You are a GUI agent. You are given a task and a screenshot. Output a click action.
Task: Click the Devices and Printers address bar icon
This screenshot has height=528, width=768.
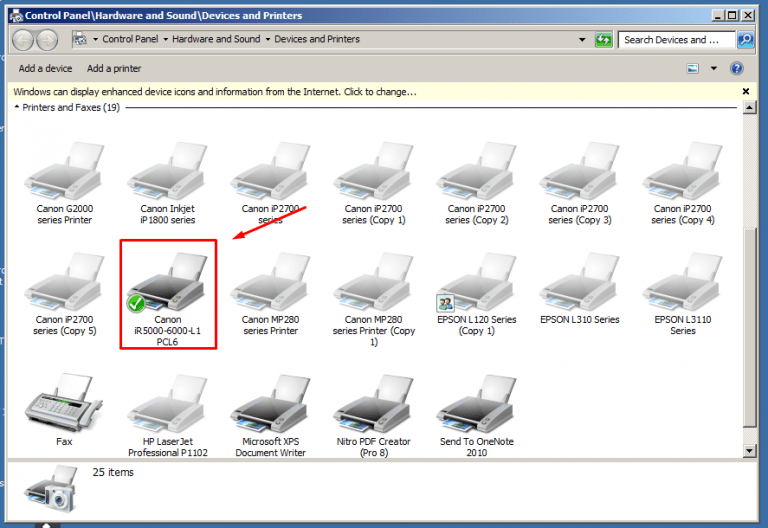click(80, 39)
